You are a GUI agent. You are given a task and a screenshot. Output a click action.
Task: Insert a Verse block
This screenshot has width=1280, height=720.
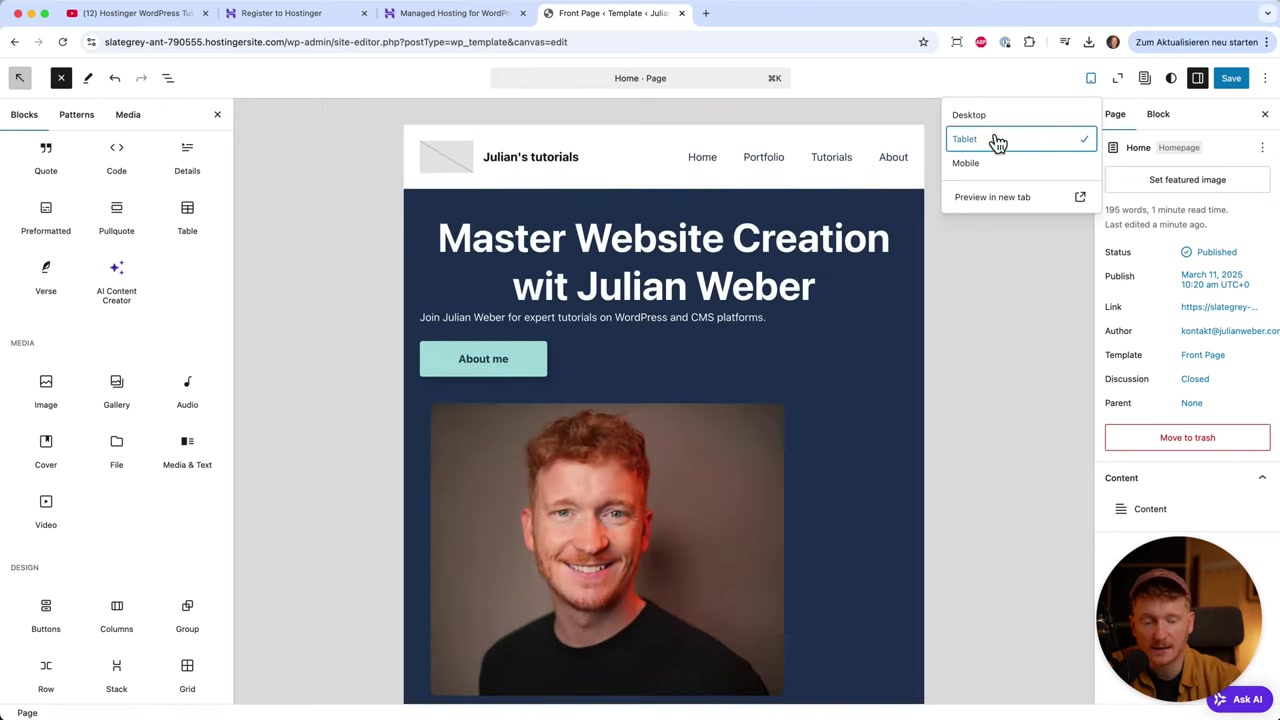coord(46,278)
